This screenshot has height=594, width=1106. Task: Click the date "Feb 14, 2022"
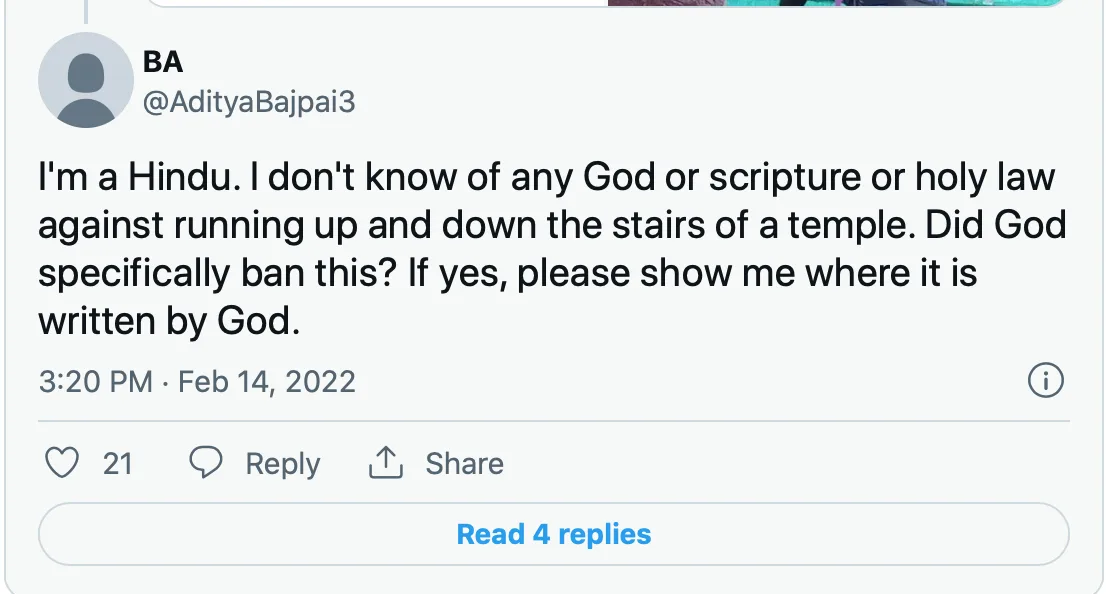[x=267, y=381]
